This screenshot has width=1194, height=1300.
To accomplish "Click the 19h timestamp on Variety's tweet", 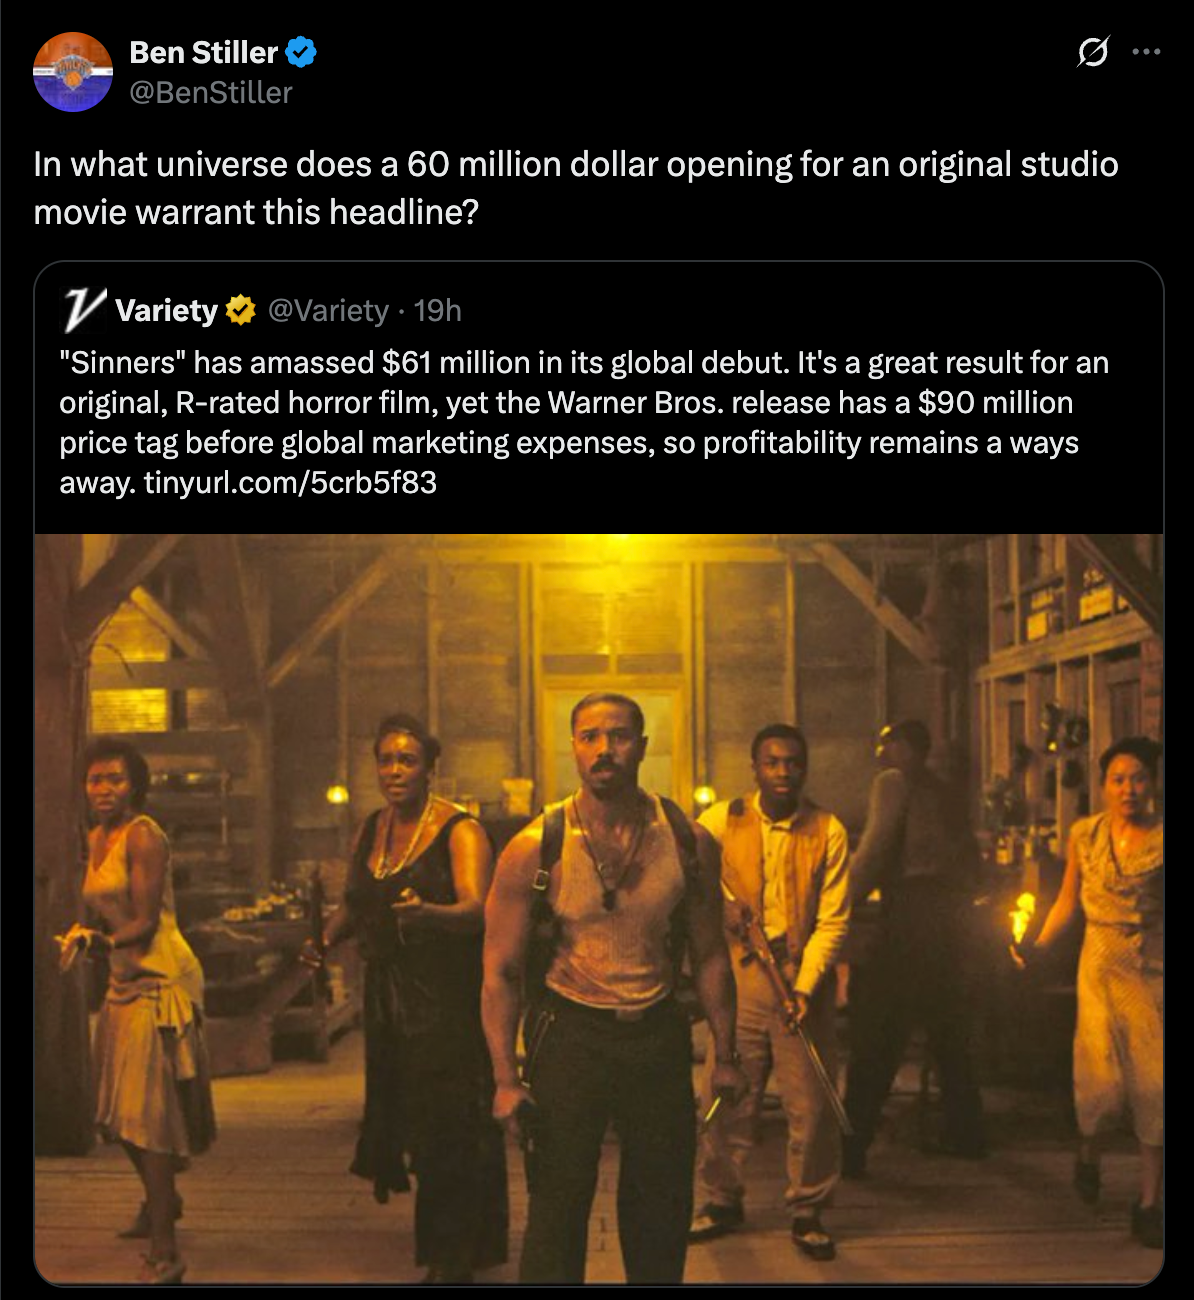I will (x=438, y=311).
